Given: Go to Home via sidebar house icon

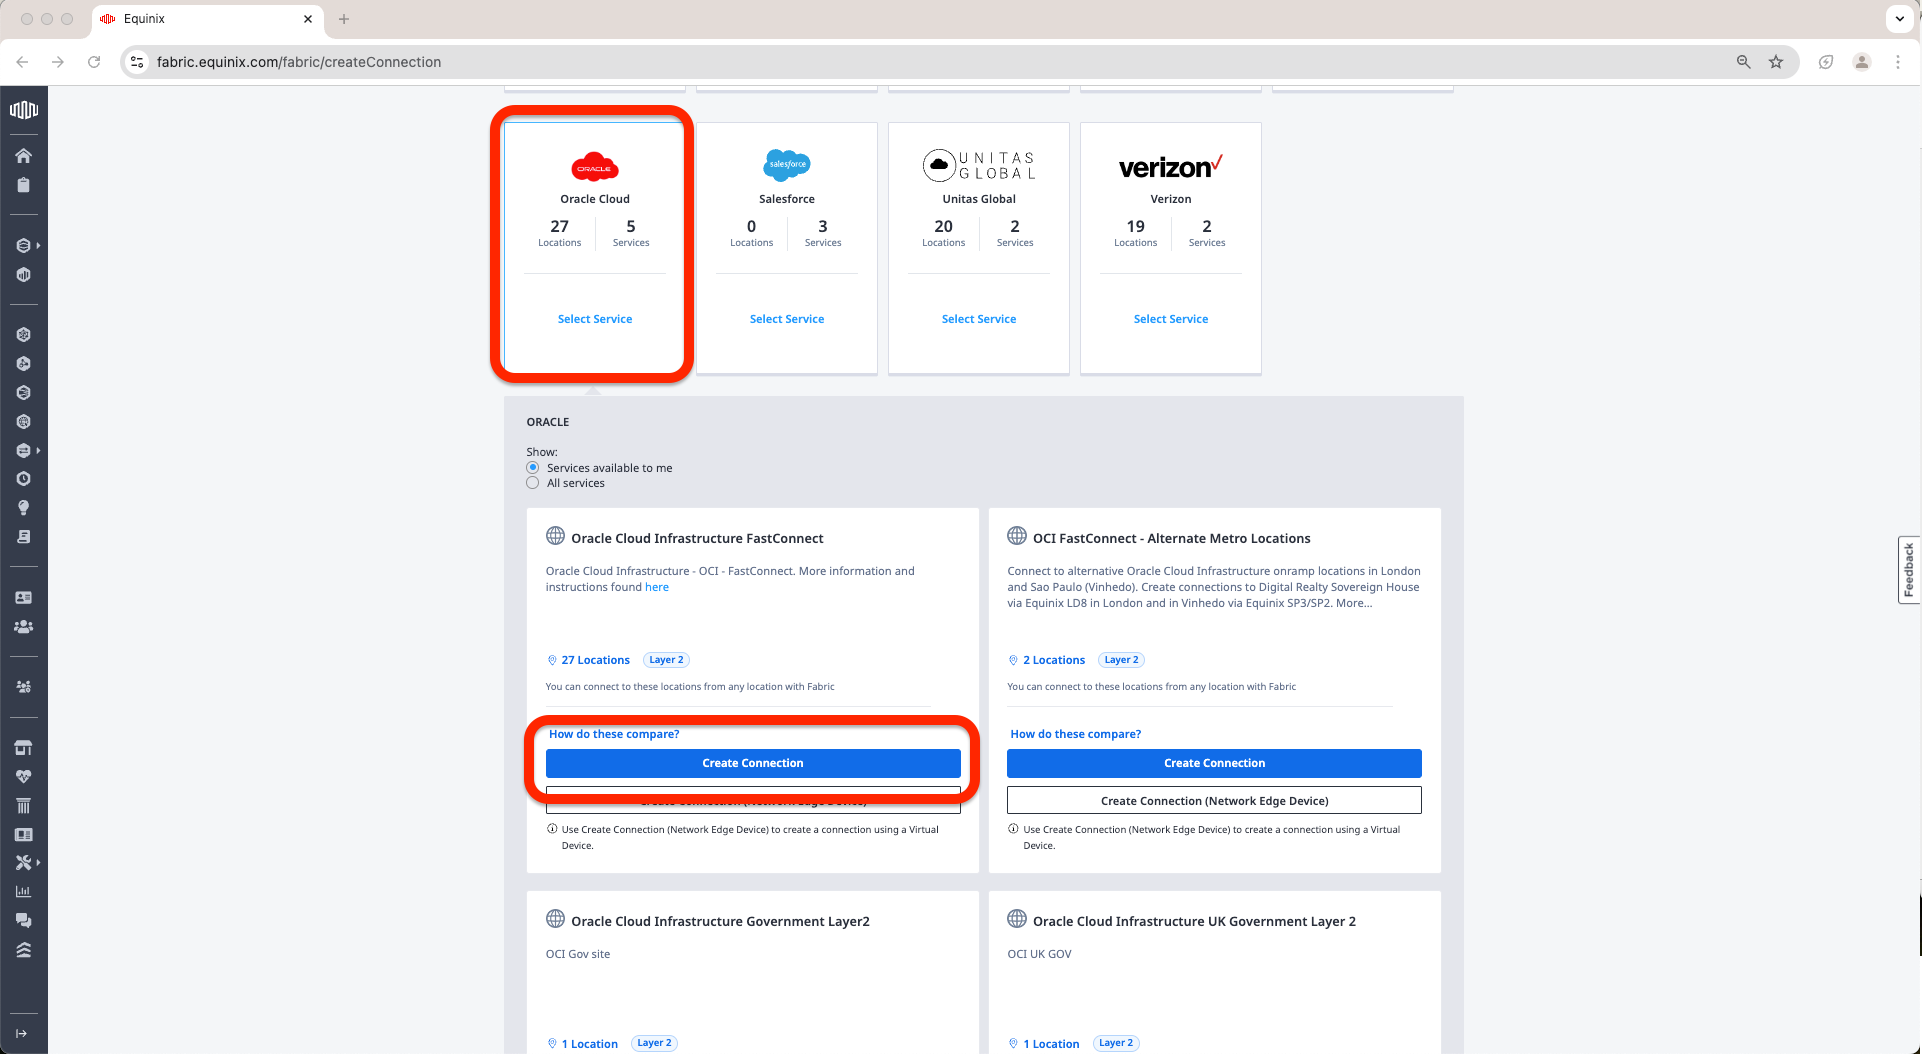Looking at the screenshot, I should click(24, 155).
